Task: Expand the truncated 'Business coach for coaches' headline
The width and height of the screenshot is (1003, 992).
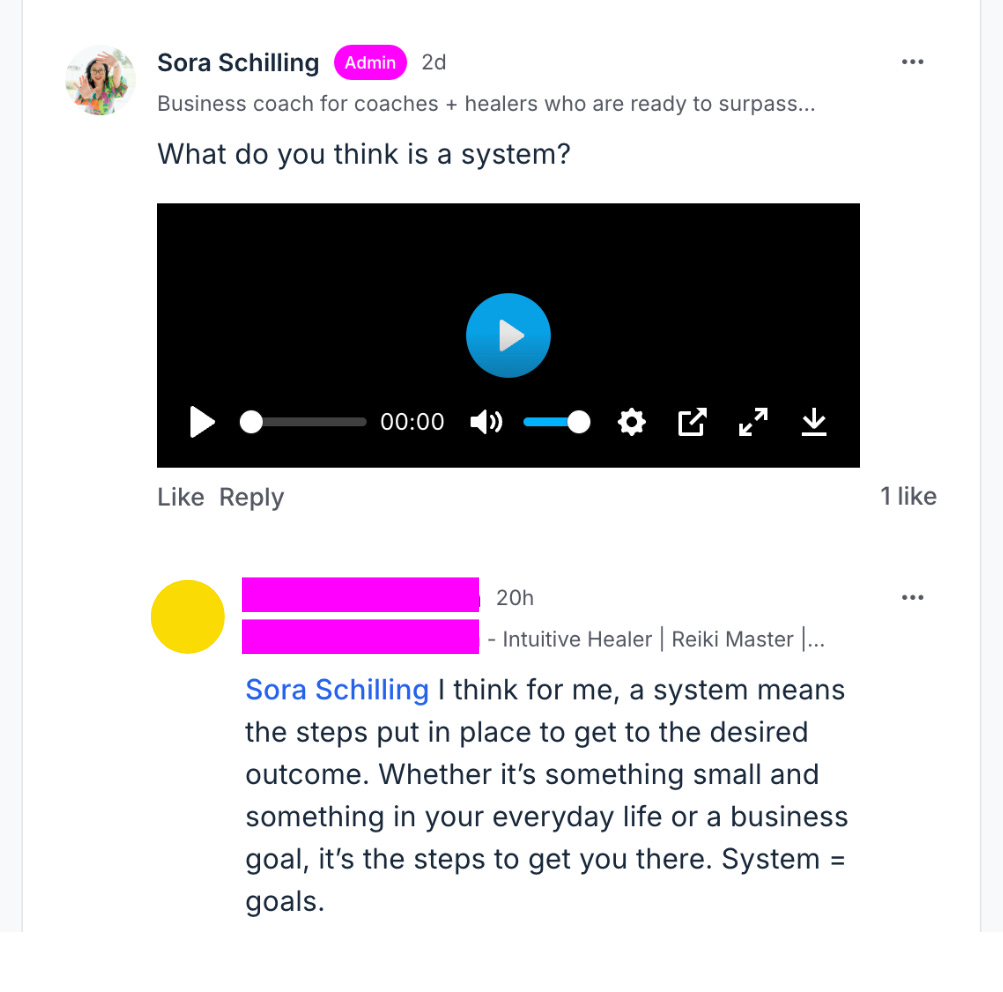Action: coord(486,104)
